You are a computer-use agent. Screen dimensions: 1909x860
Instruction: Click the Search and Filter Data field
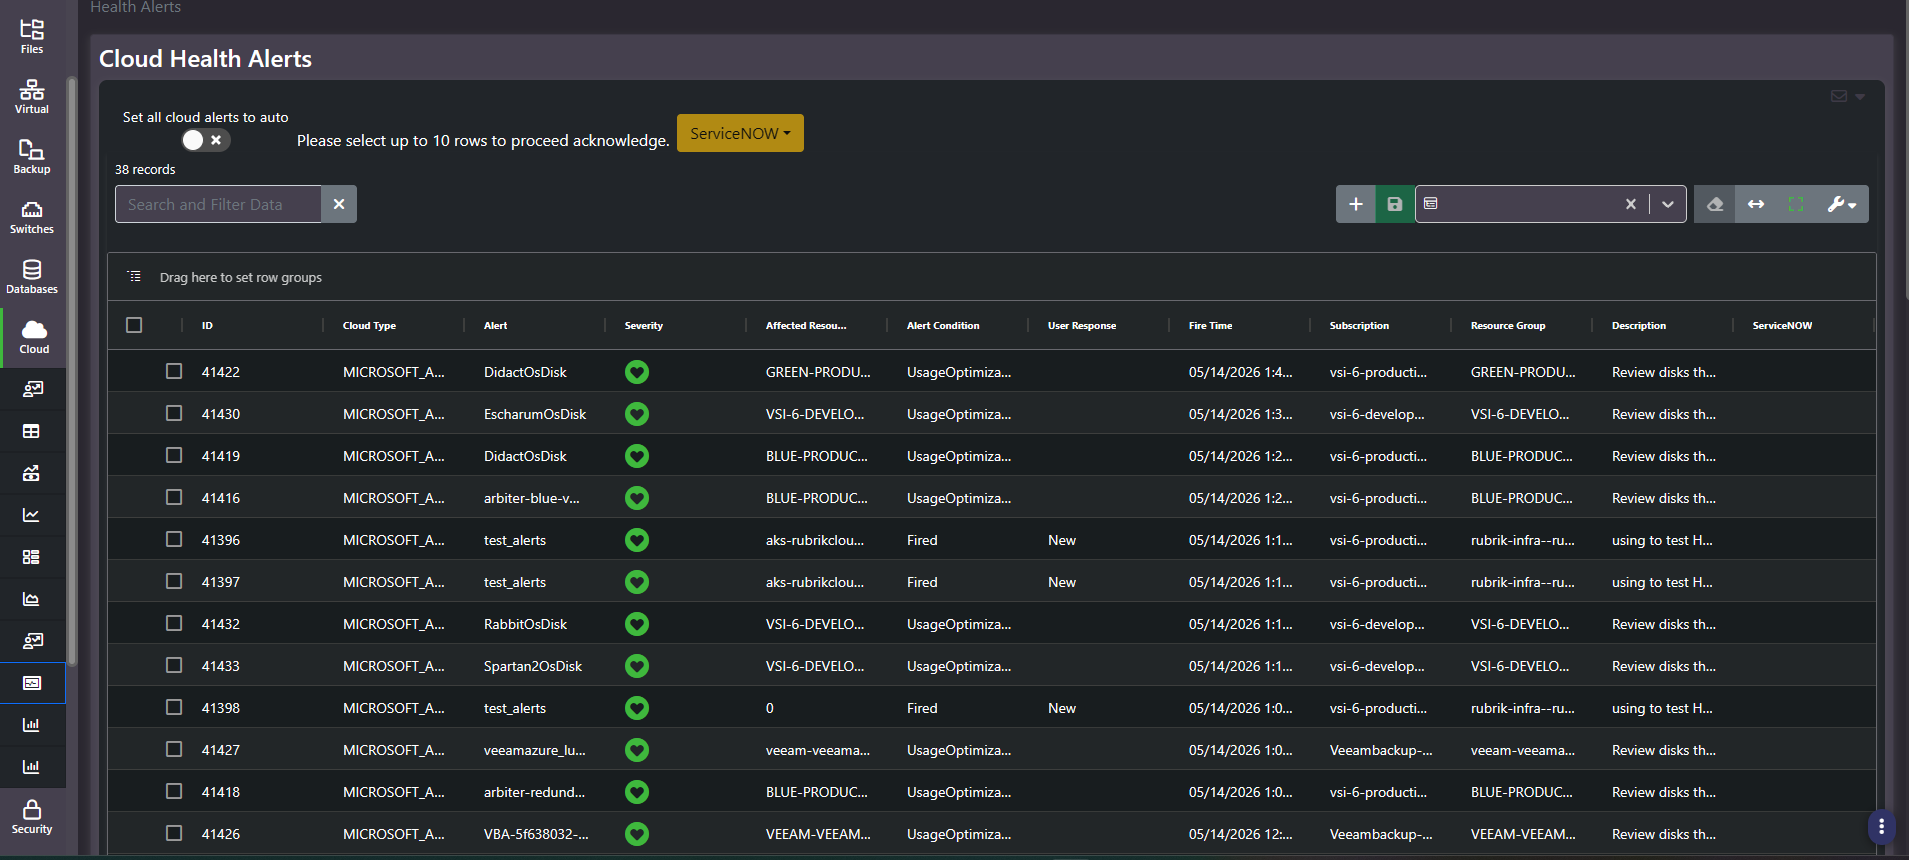(x=218, y=204)
